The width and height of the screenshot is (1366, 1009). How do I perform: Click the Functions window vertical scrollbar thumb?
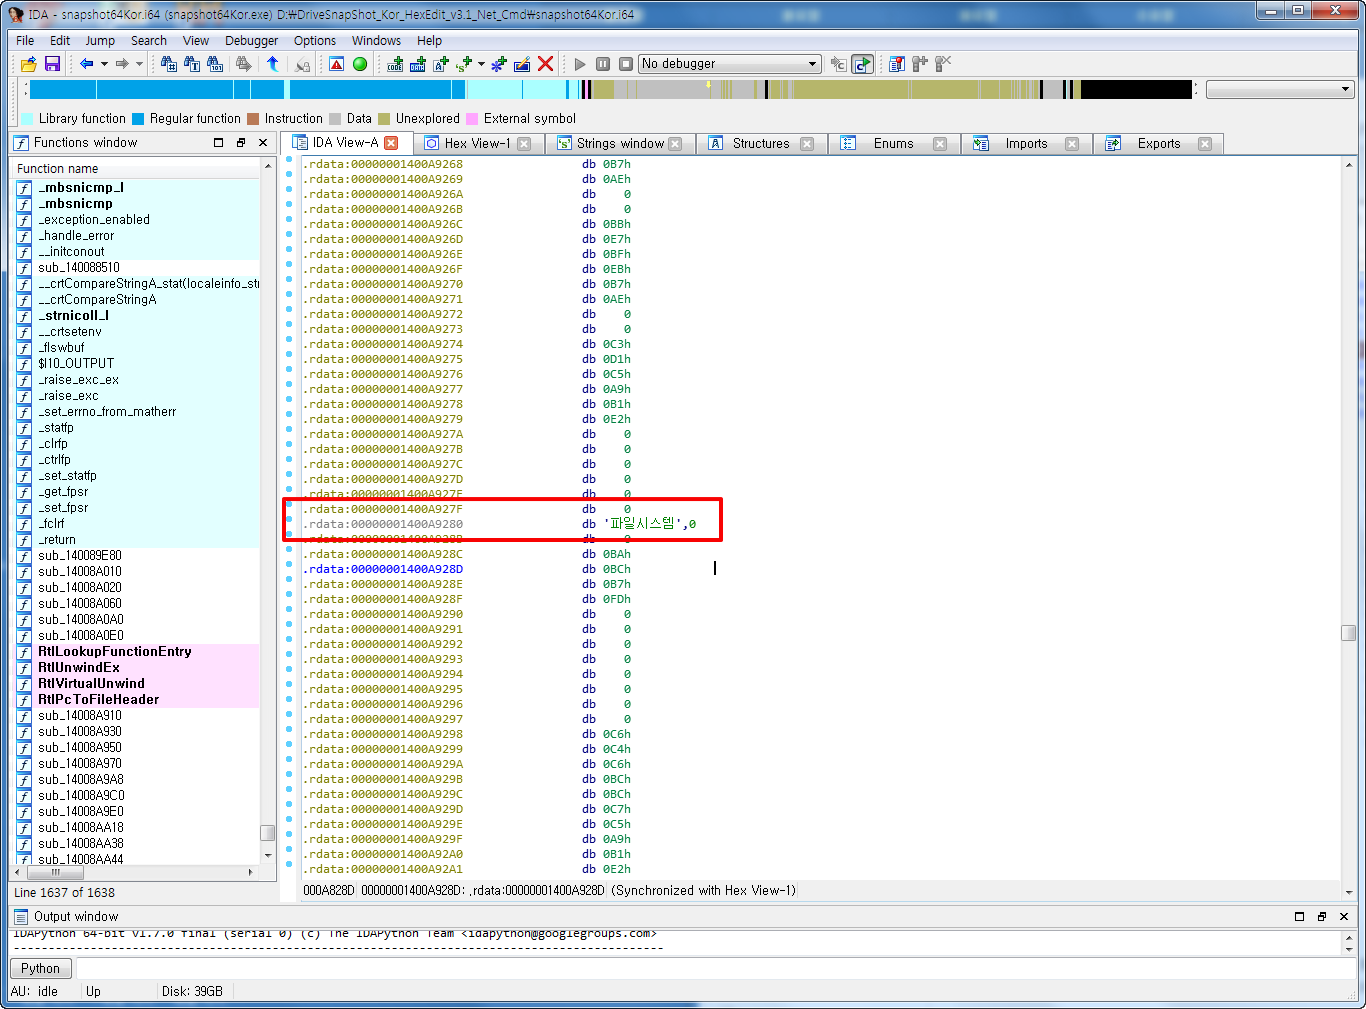[267, 833]
